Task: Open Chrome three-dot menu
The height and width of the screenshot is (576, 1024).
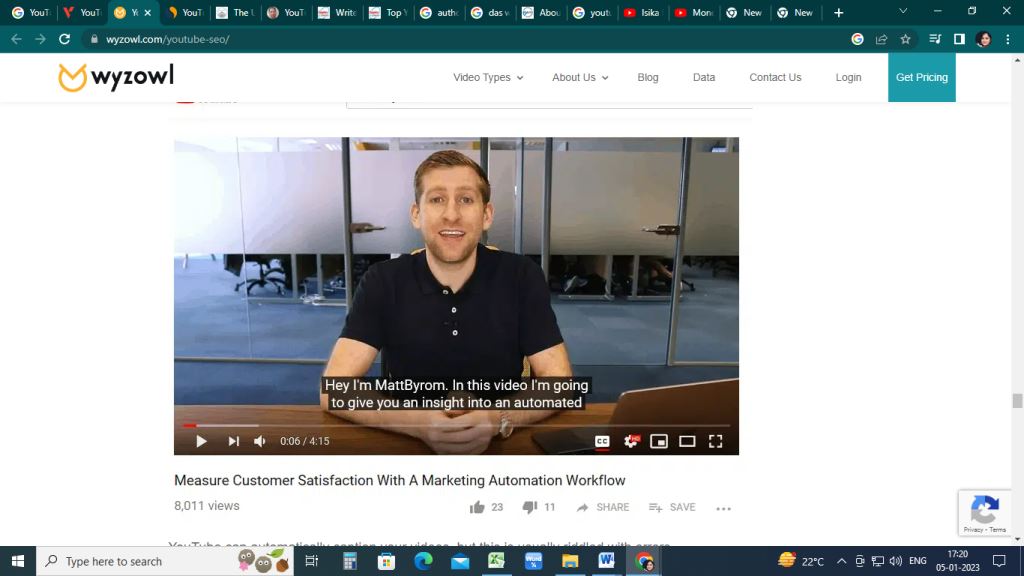Action: click(x=1008, y=39)
